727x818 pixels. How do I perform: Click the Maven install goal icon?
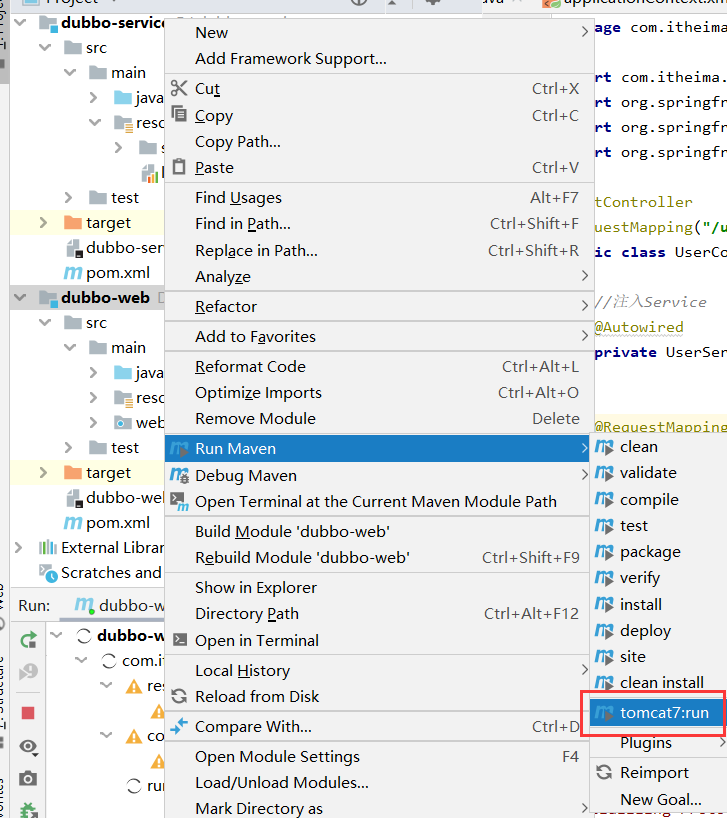point(604,605)
